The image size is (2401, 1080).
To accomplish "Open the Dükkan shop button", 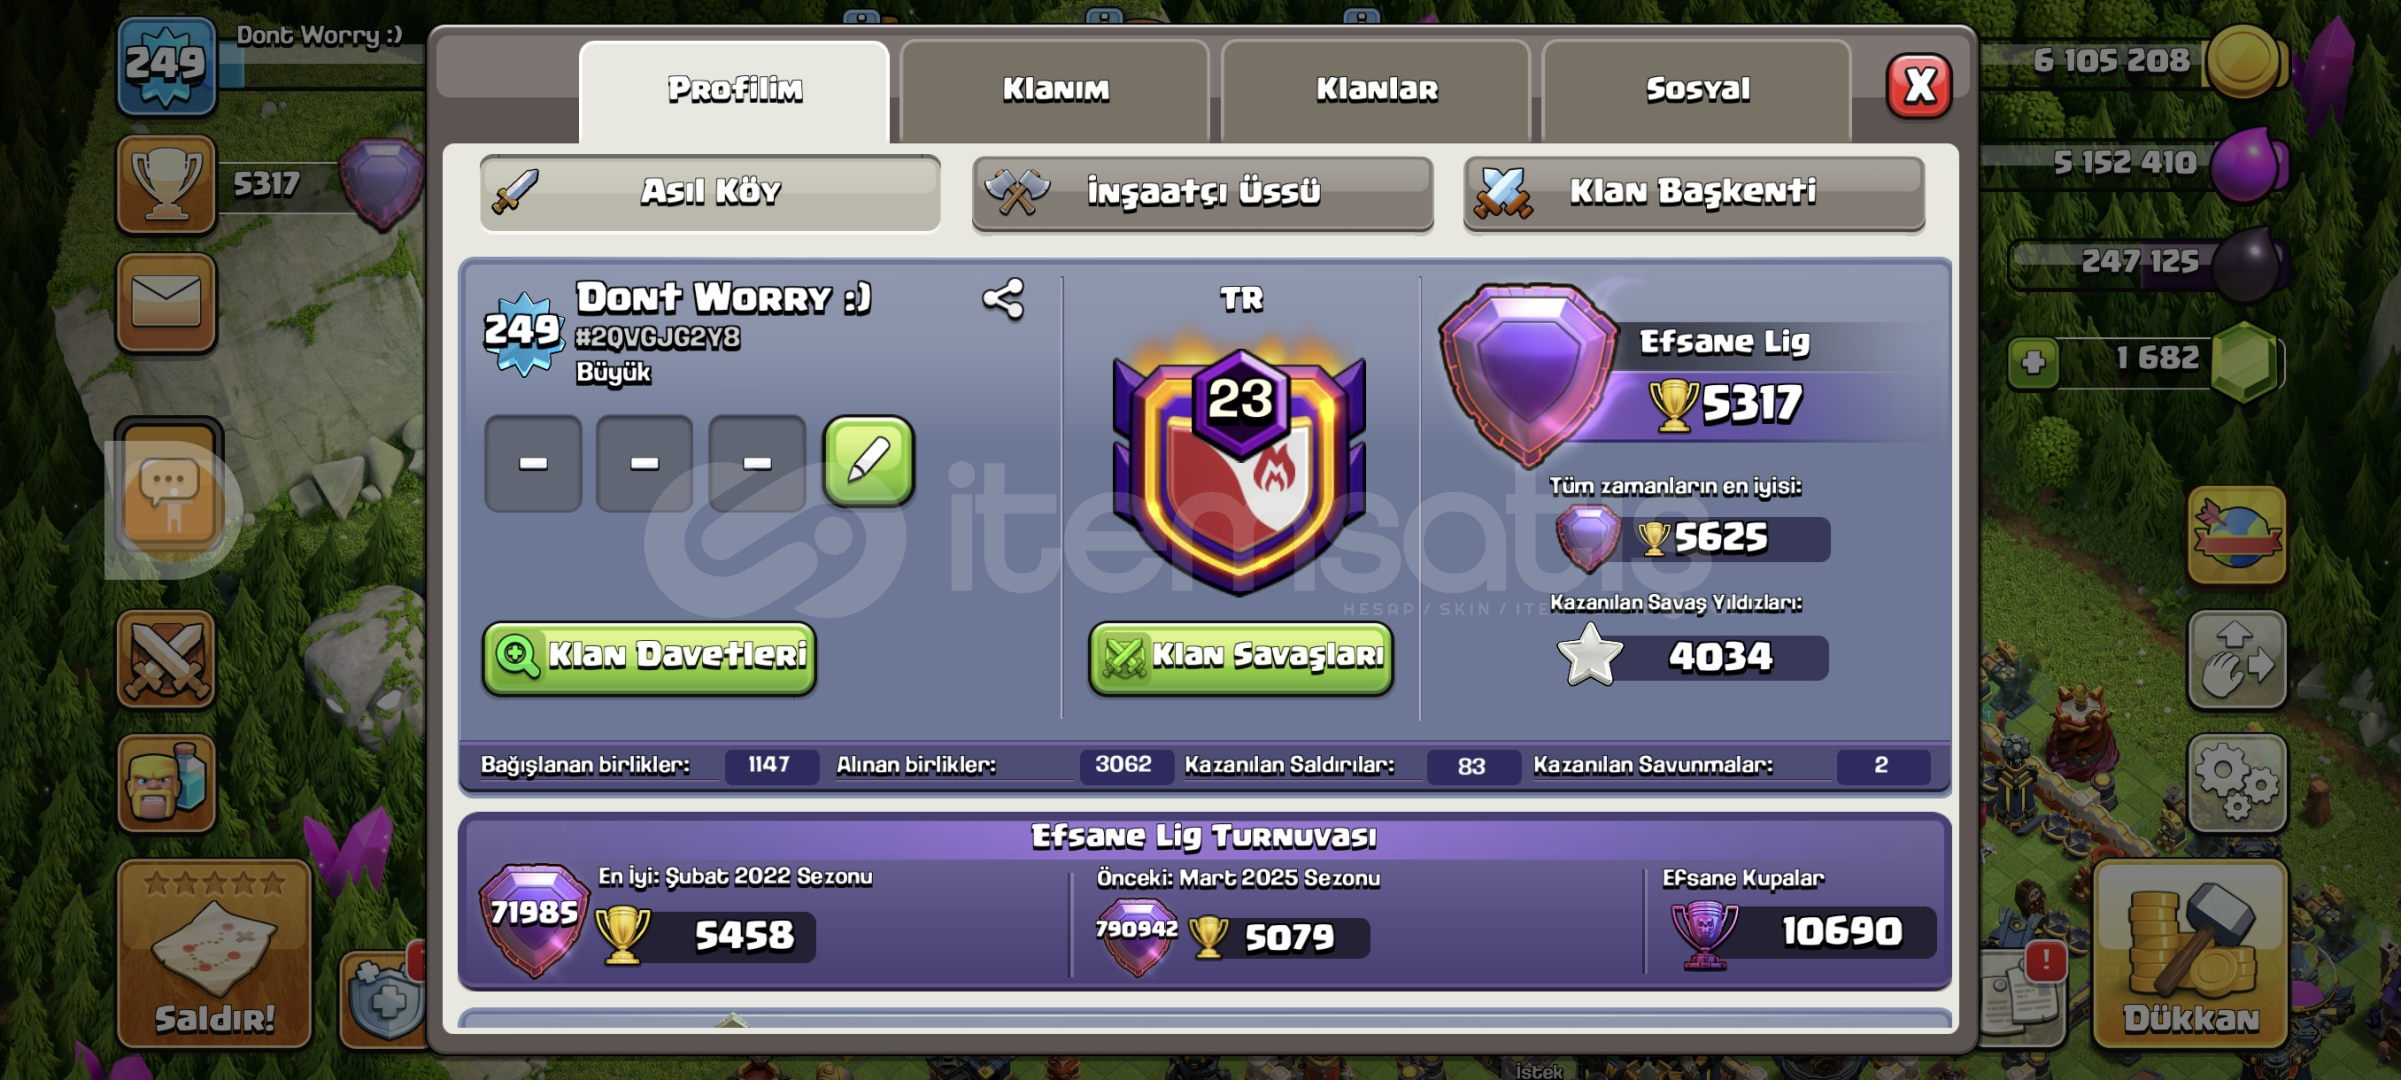I will point(2190,953).
